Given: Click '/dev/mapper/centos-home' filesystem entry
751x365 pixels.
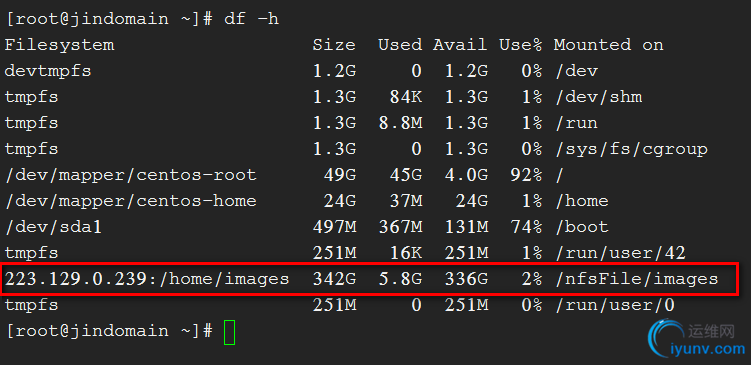Looking at the screenshot, I should tap(131, 201).
